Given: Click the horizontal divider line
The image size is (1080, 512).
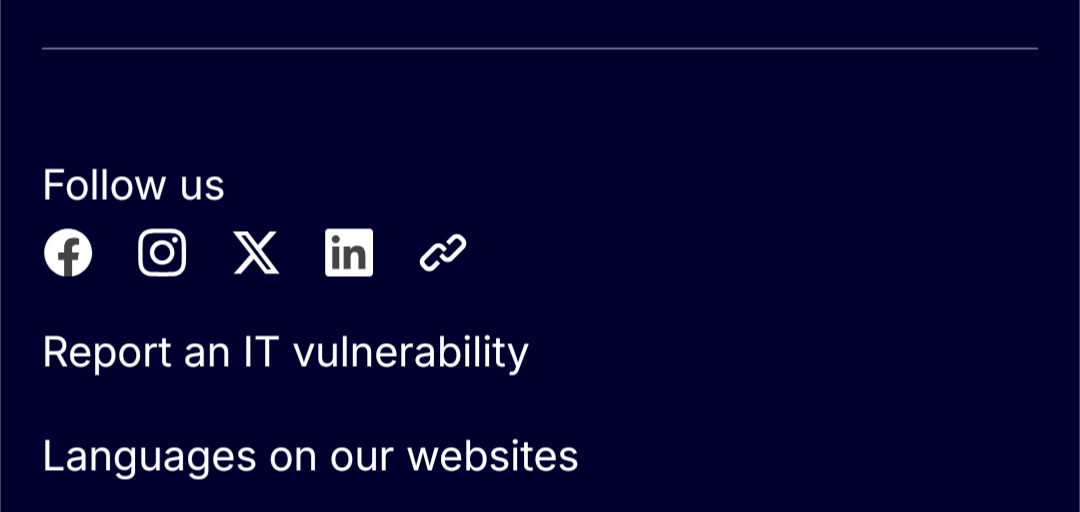Looking at the screenshot, I should [x=540, y=48].
